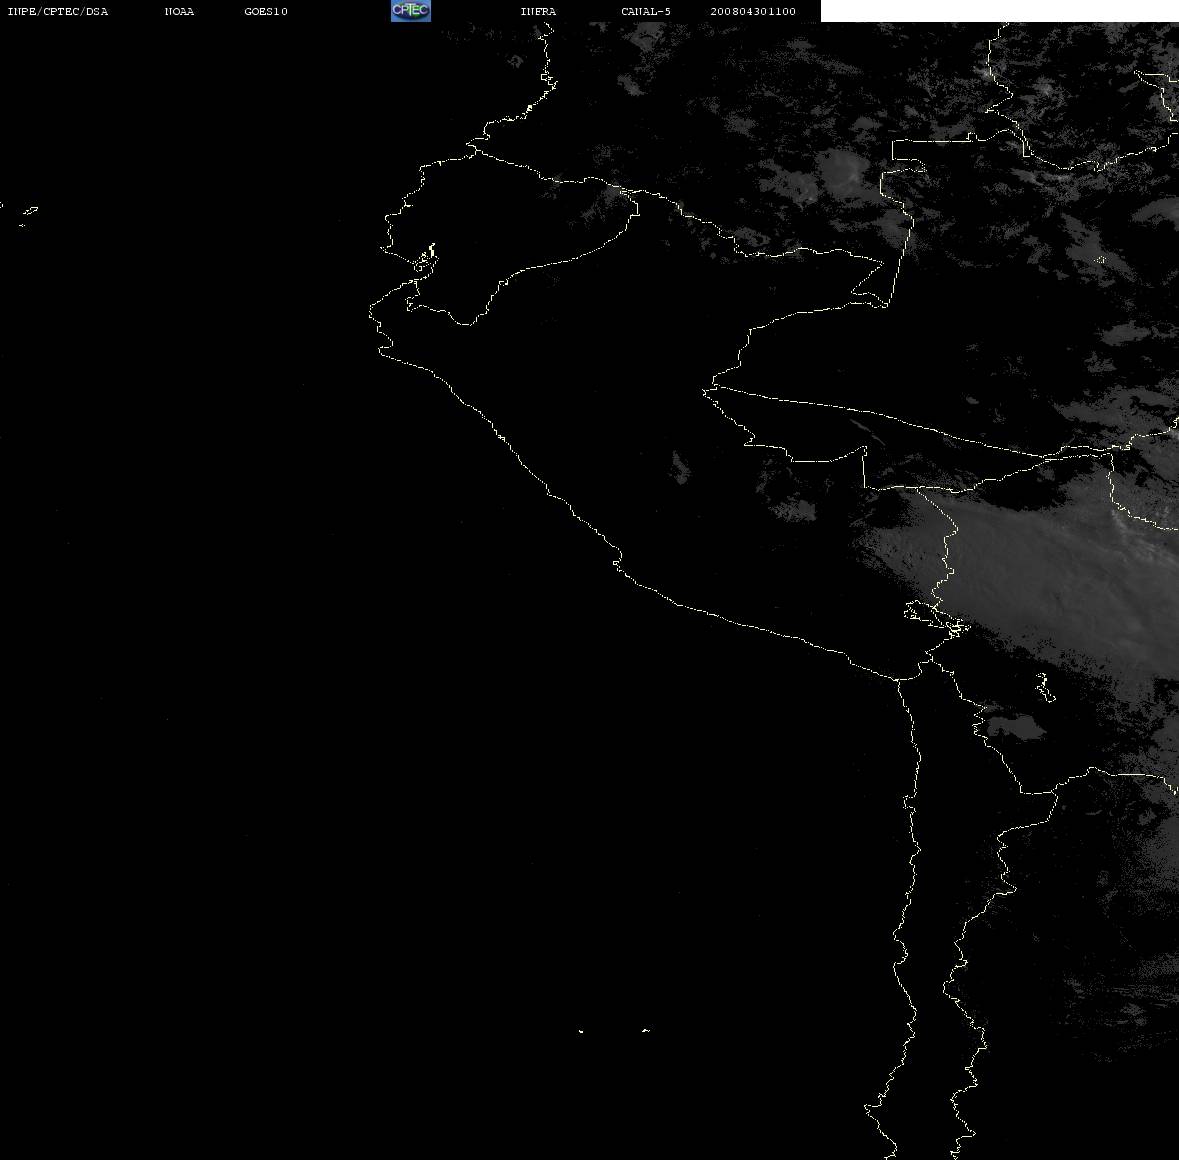Select the GOES10 satellite label
The width and height of the screenshot is (1179, 1160).
[265, 11]
